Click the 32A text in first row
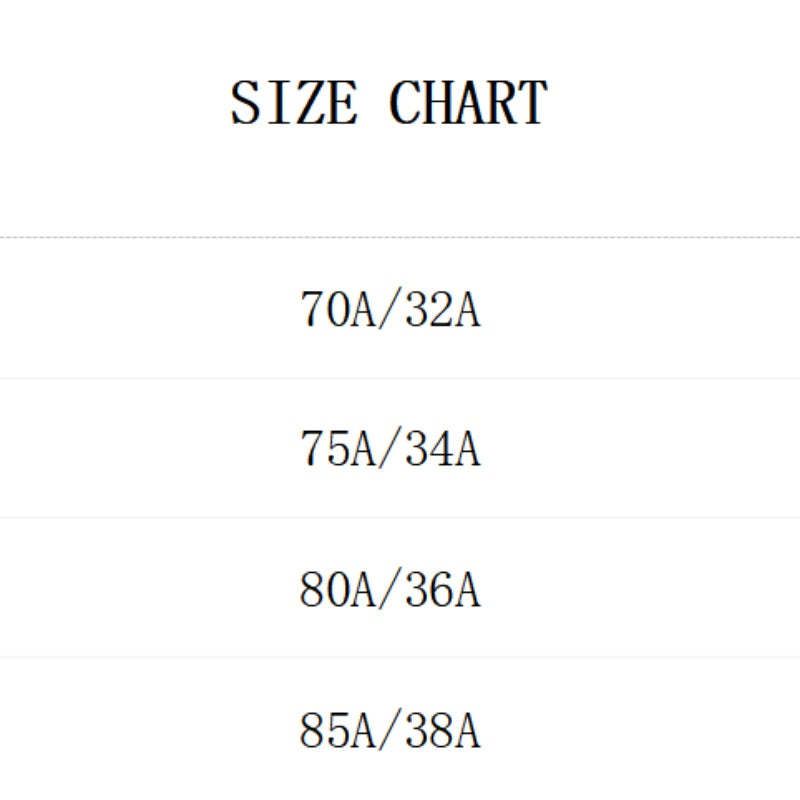The height and width of the screenshot is (800, 800). coord(443,309)
